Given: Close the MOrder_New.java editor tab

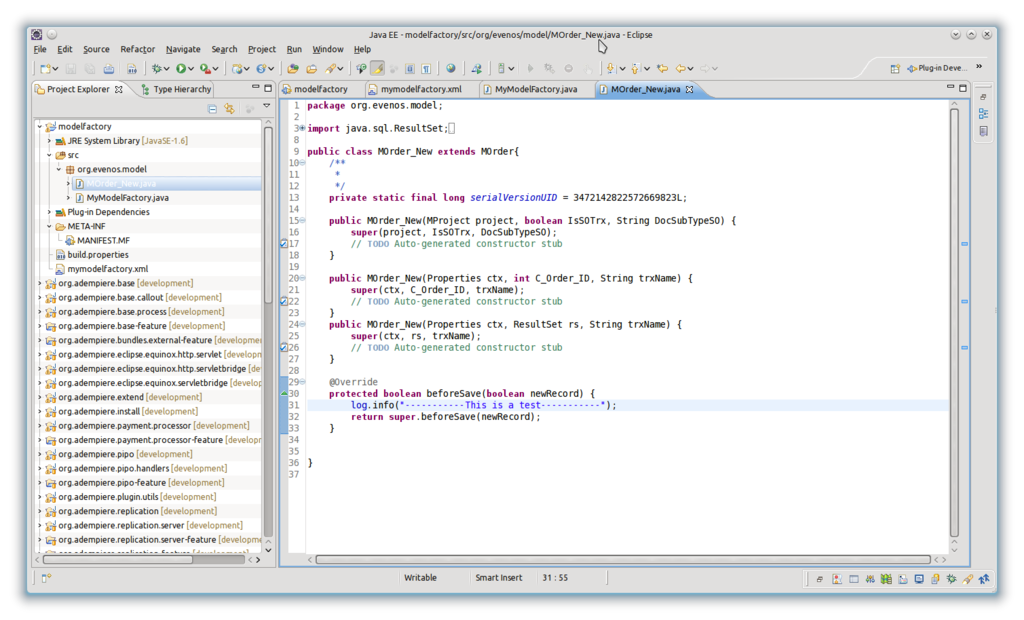Looking at the screenshot, I should click(x=691, y=89).
